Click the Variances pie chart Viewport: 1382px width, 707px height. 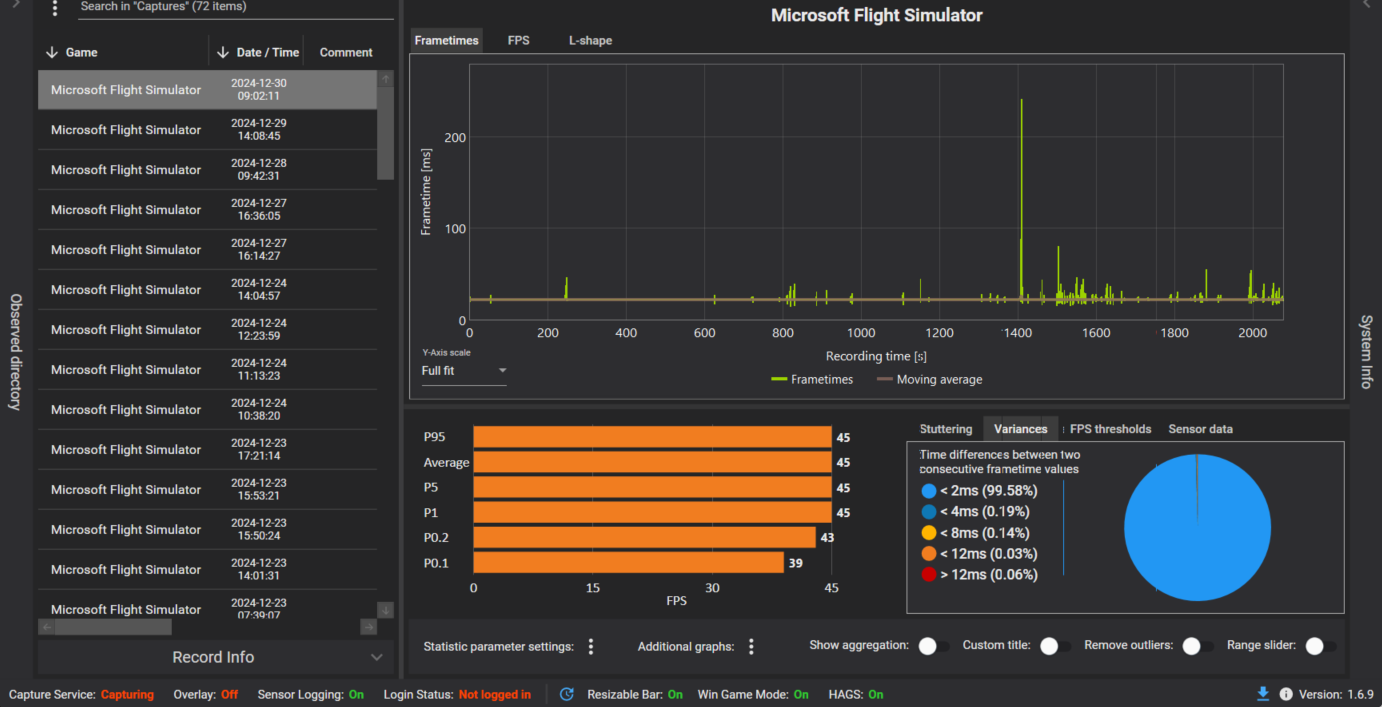[x=1197, y=528]
